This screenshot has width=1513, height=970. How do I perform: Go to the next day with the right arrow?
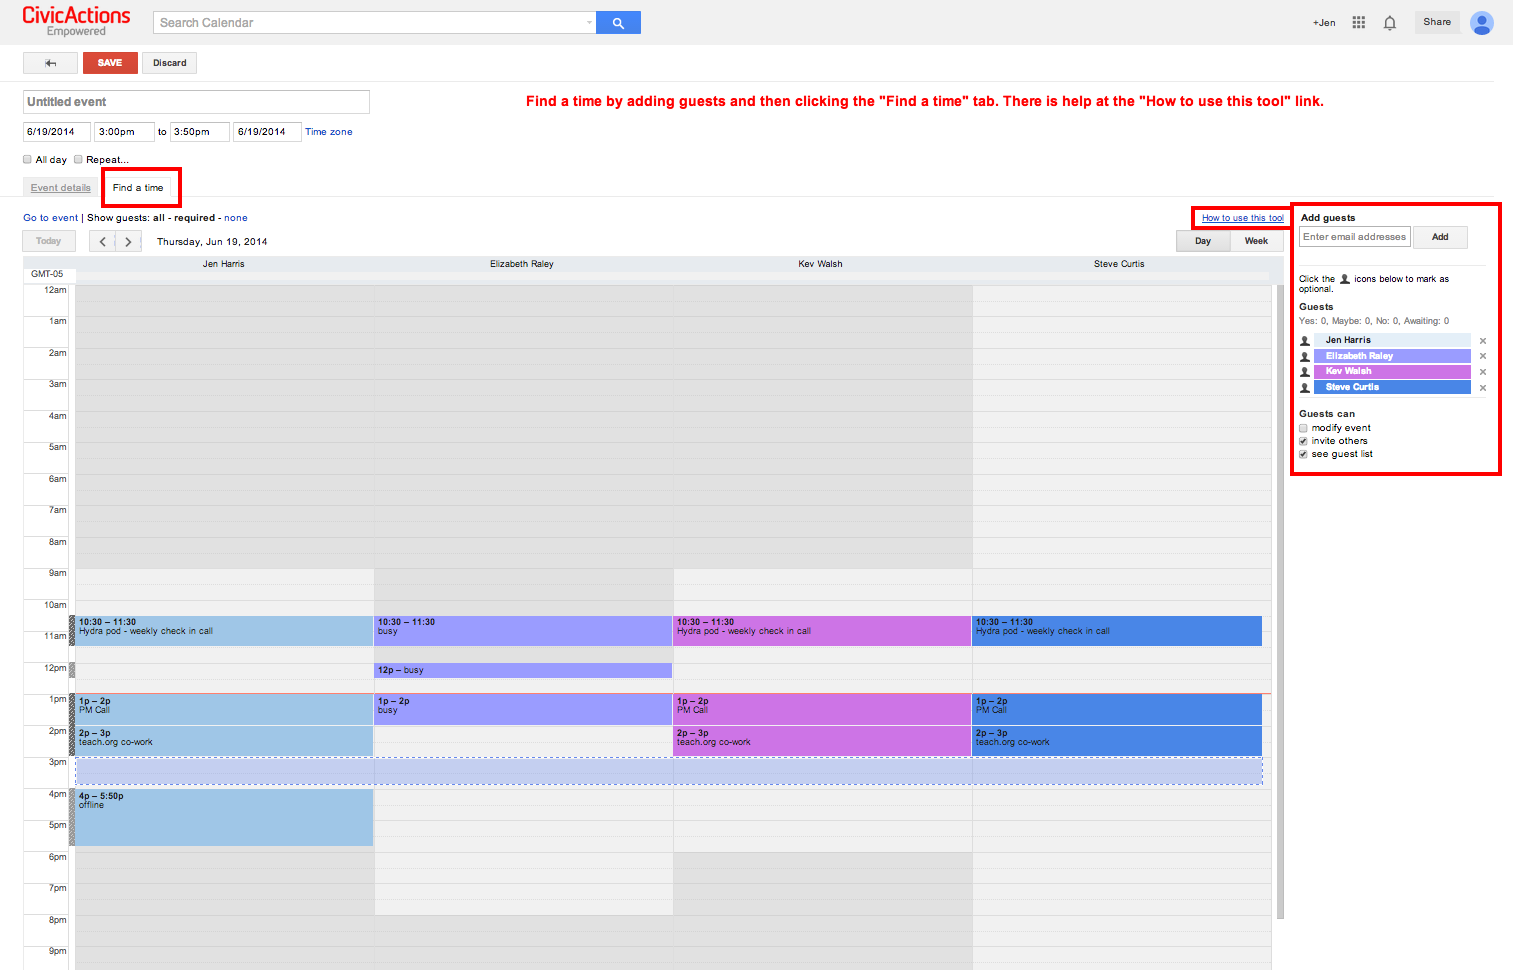point(128,240)
